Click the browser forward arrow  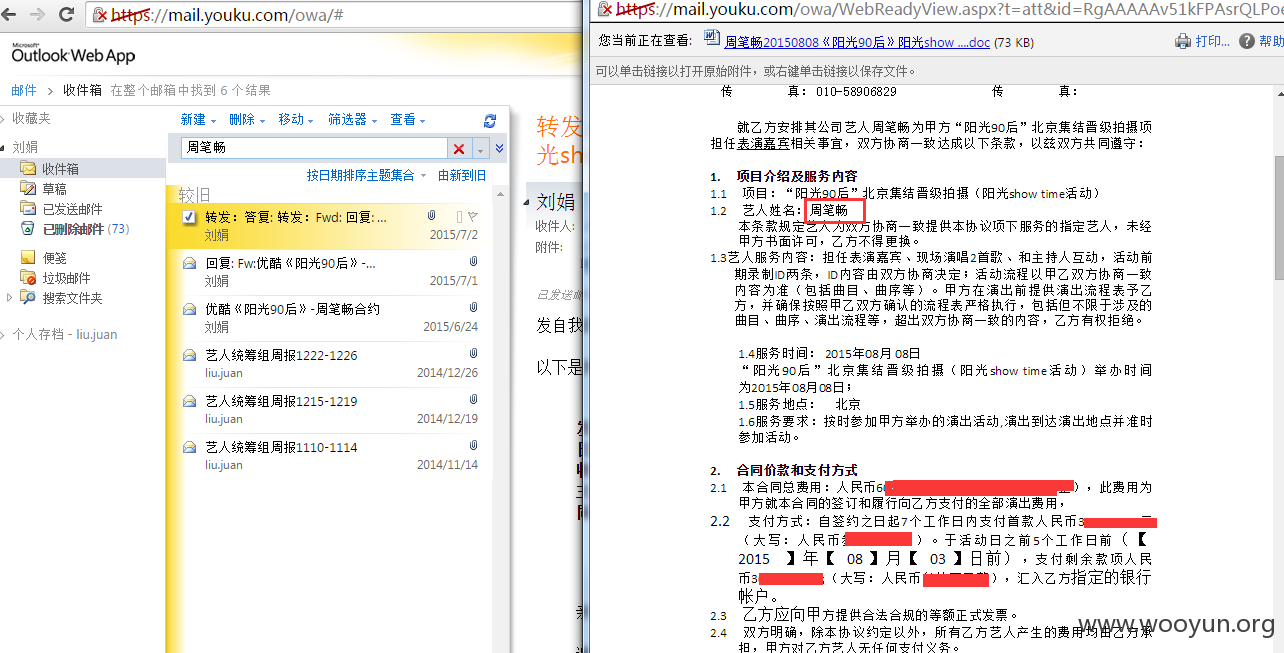coord(38,15)
